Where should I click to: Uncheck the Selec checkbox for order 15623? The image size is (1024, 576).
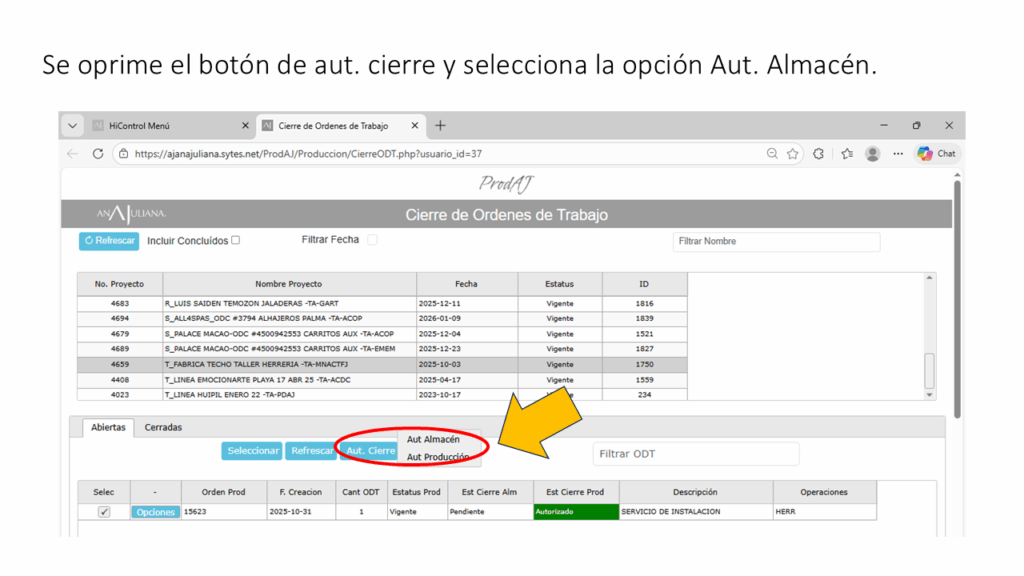pyautogui.click(x=104, y=512)
